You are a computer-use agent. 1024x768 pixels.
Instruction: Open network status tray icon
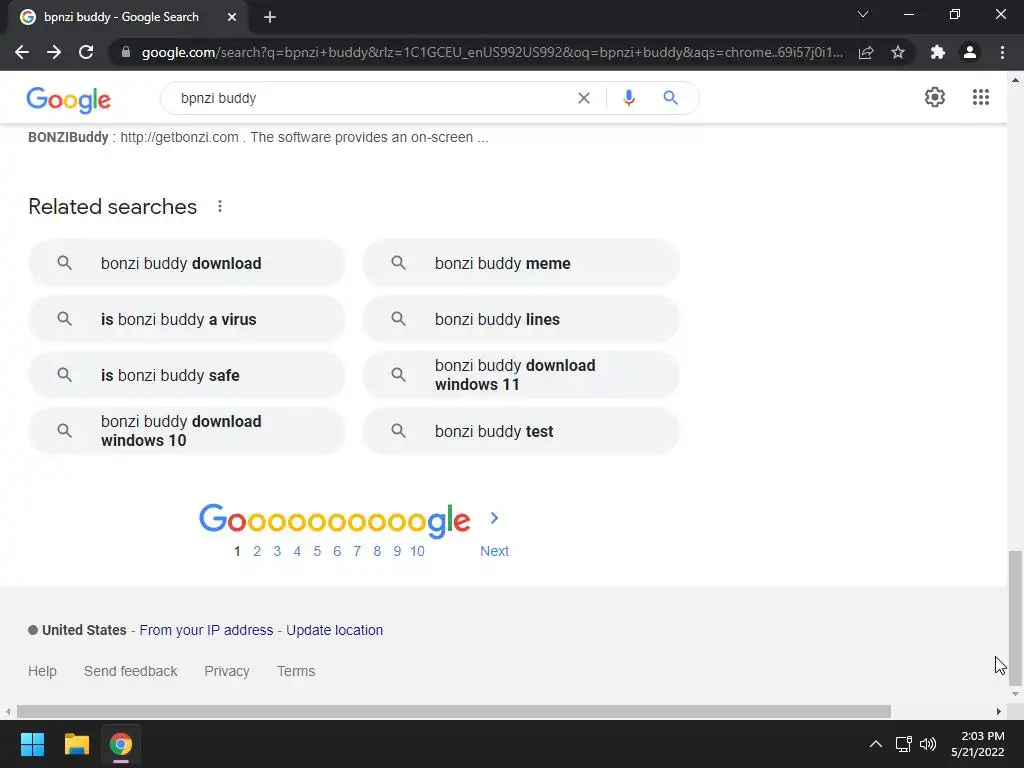coord(904,744)
